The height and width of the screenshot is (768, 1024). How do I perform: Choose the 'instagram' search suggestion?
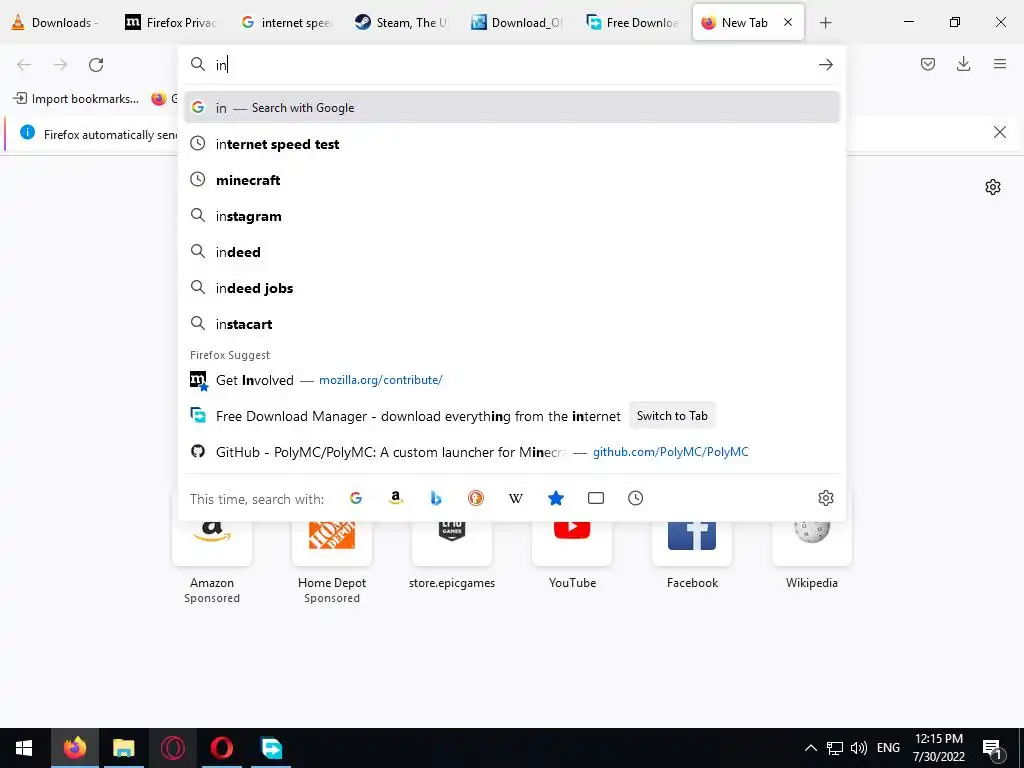[x=511, y=216]
